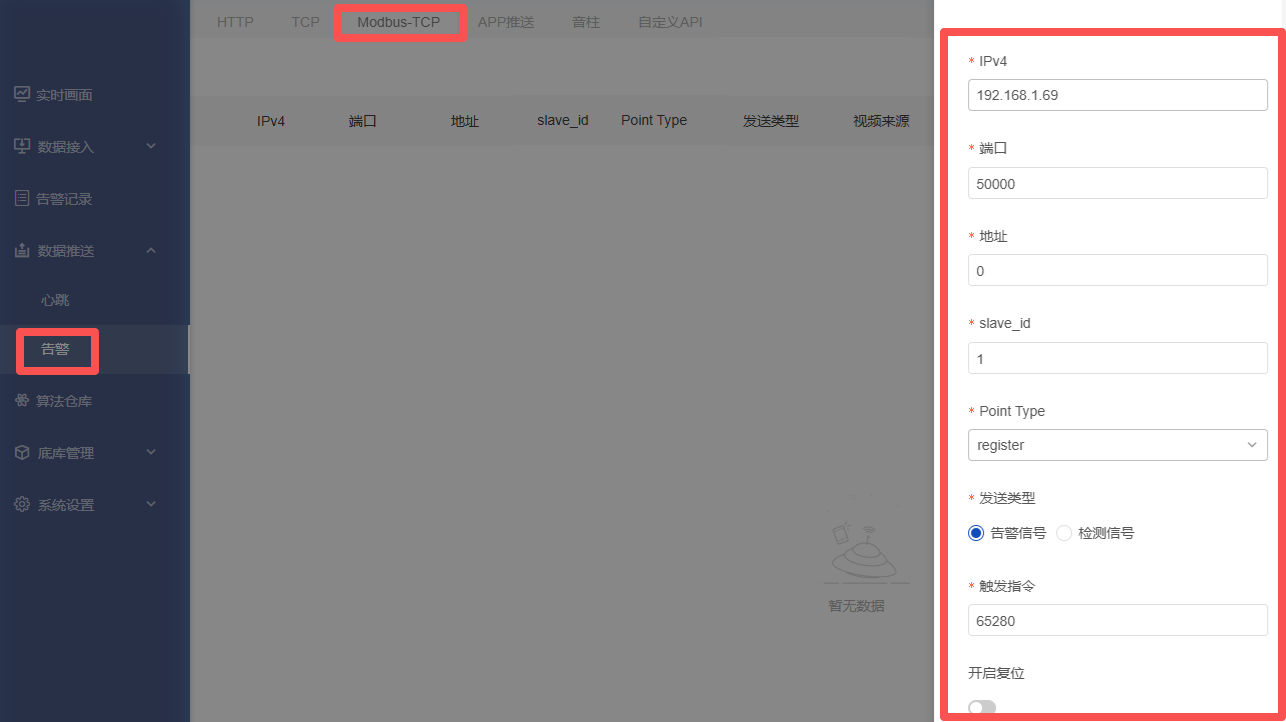Select the 检测信号 radio button
The width and height of the screenshot is (1286, 722).
pos(1064,533)
